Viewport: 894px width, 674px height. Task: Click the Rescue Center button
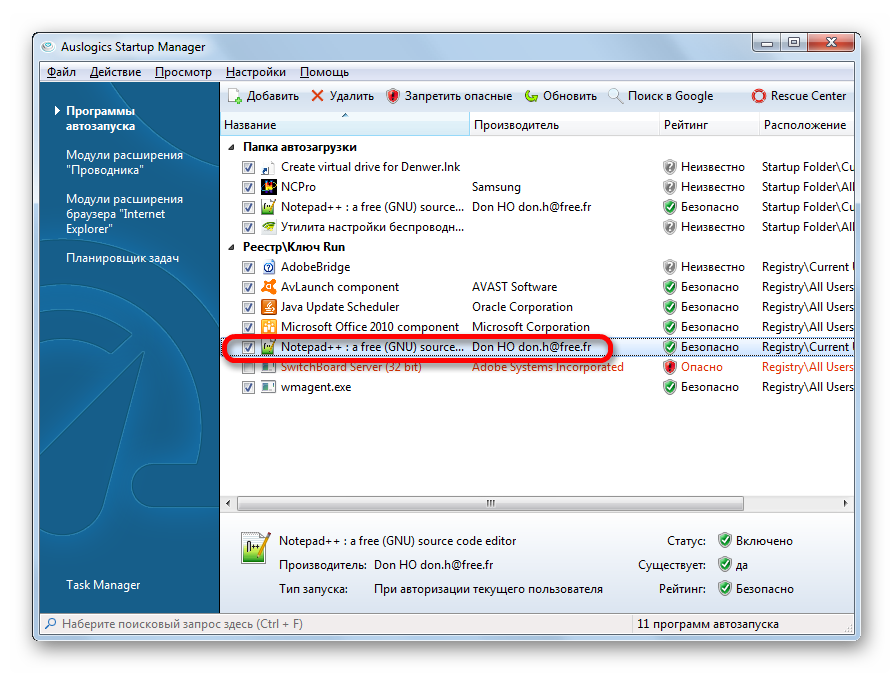point(799,96)
